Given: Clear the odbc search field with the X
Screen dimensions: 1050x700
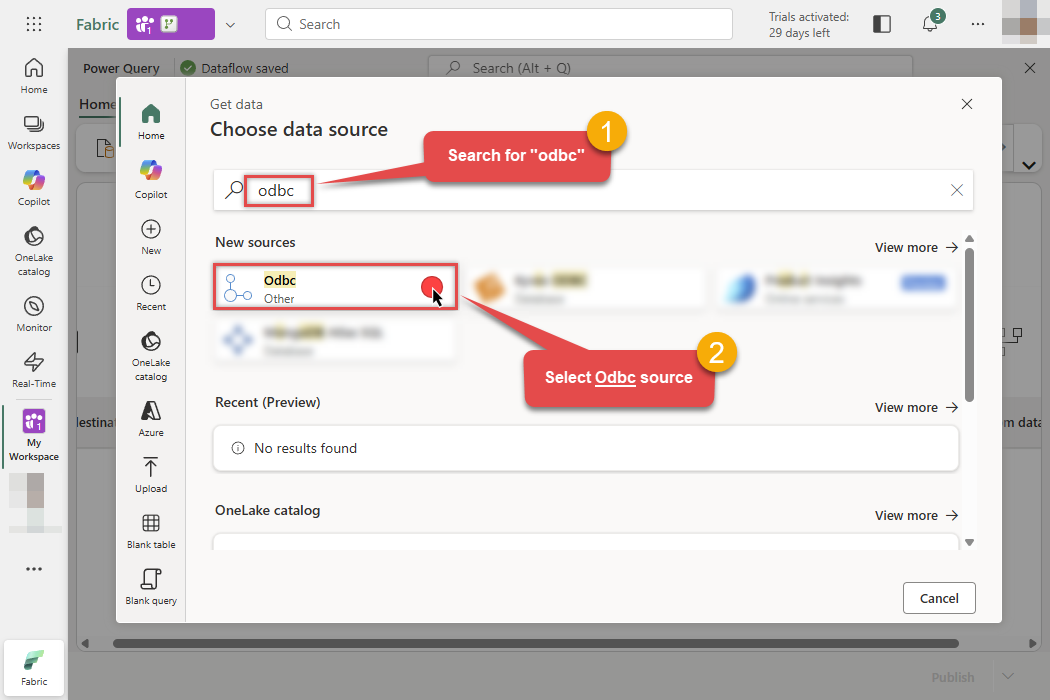Looking at the screenshot, I should (956, 190).
